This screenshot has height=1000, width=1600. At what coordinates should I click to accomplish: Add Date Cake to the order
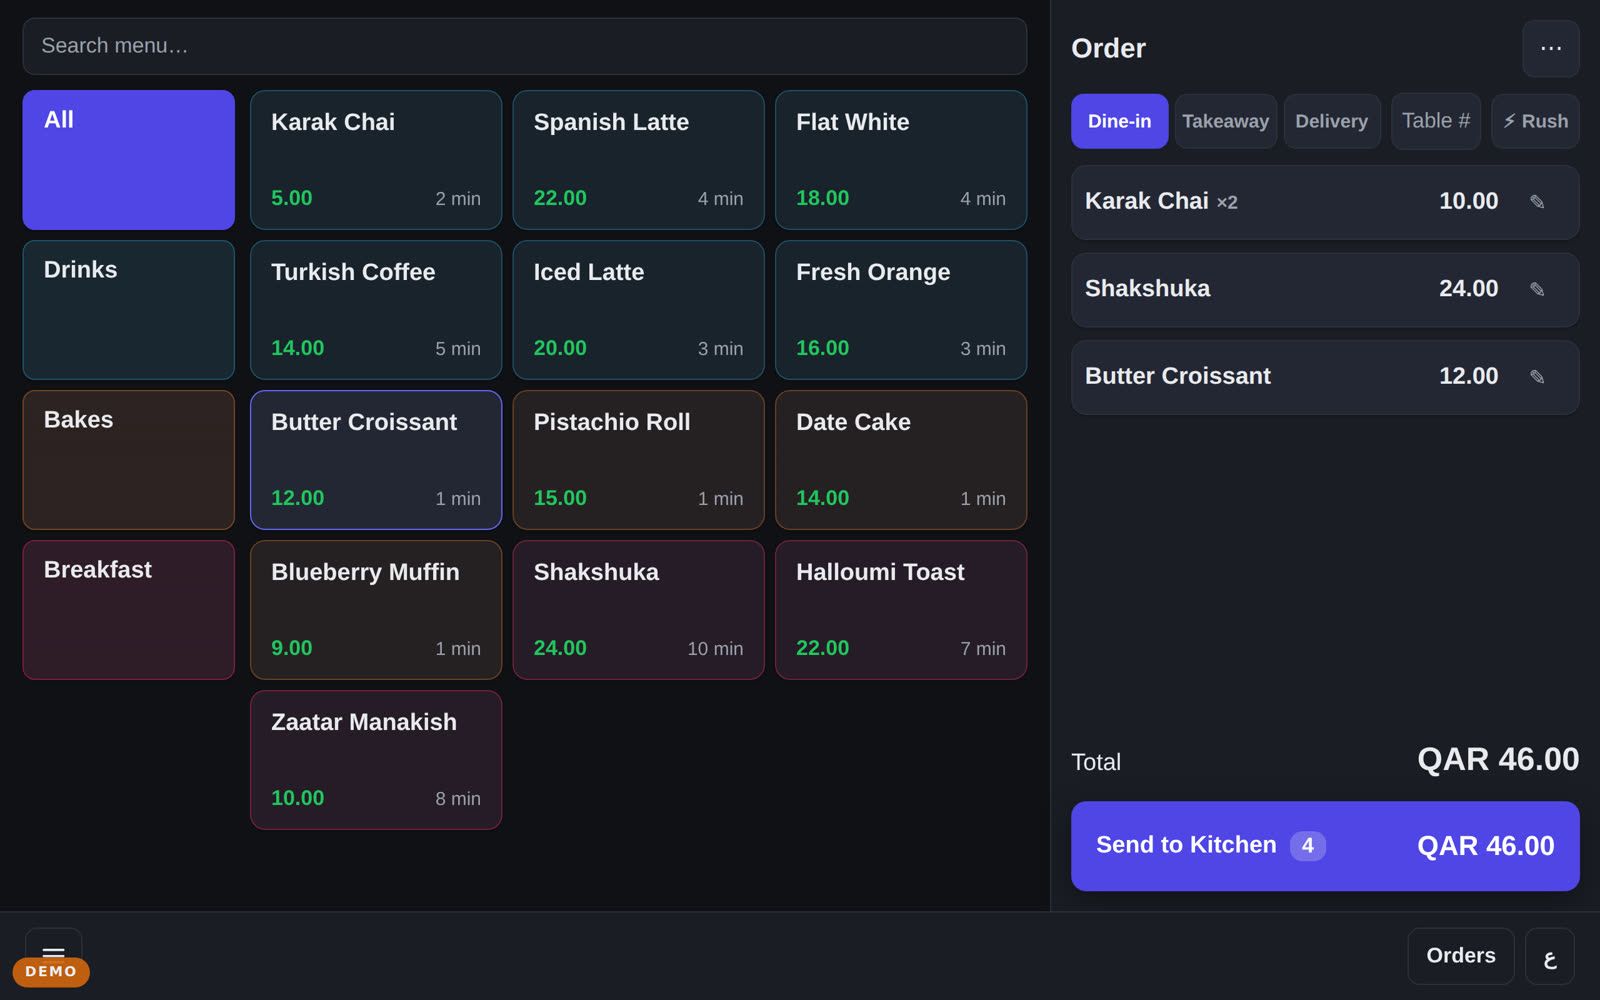(901, 460)
